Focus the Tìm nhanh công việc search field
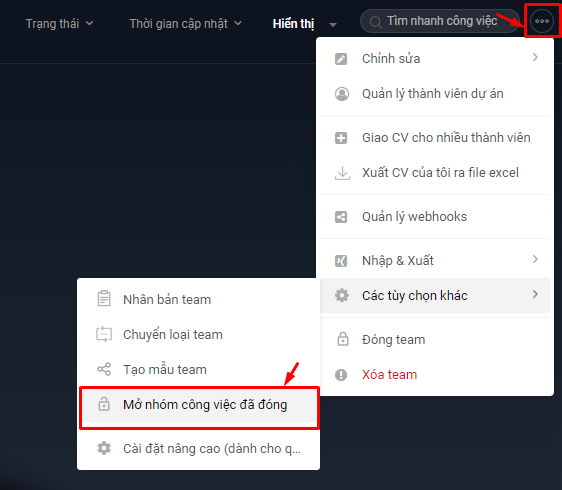 440,21
